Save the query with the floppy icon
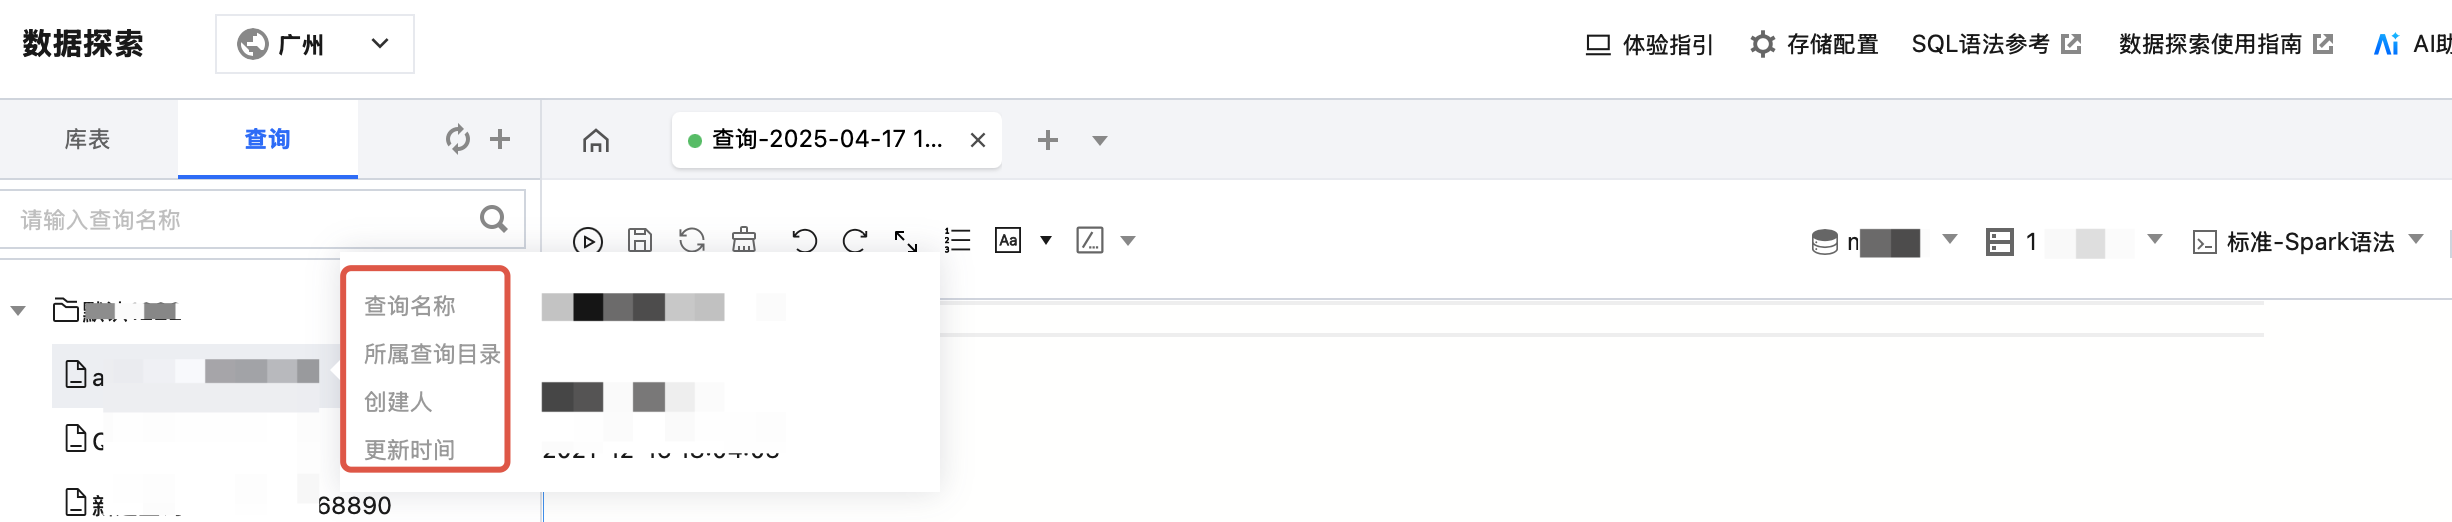Image resolution: width=2452 pixels, height=522 pixels. tap(640, 240)
